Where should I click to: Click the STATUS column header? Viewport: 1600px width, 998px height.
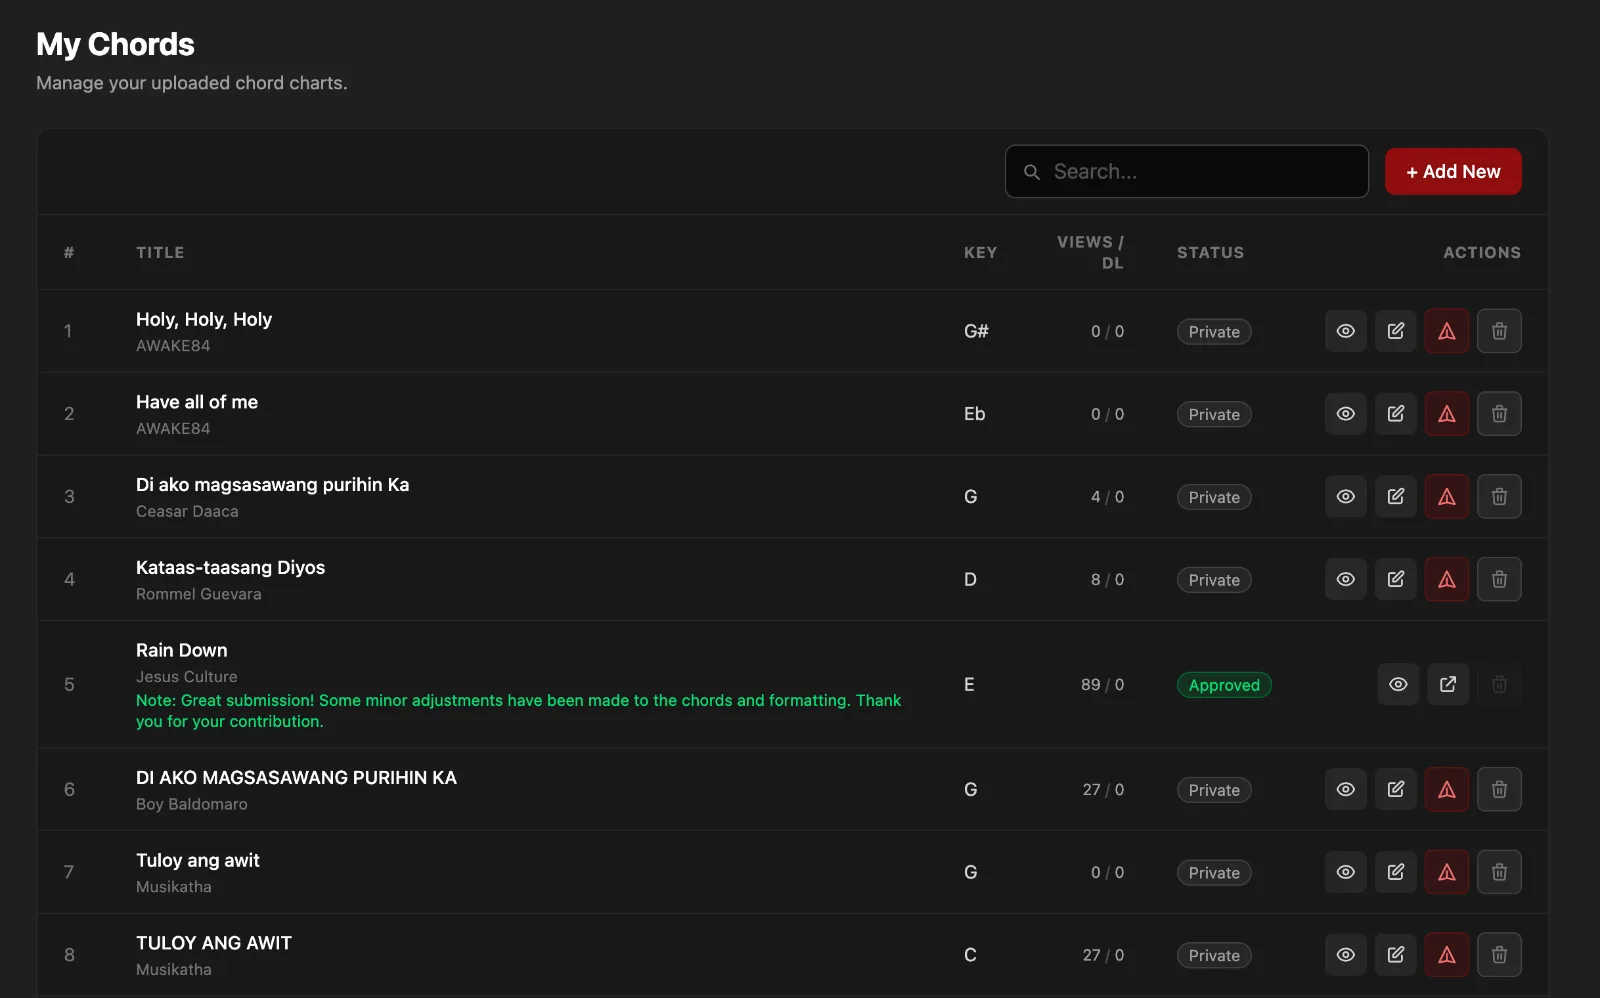click(x=1210, y=253)
